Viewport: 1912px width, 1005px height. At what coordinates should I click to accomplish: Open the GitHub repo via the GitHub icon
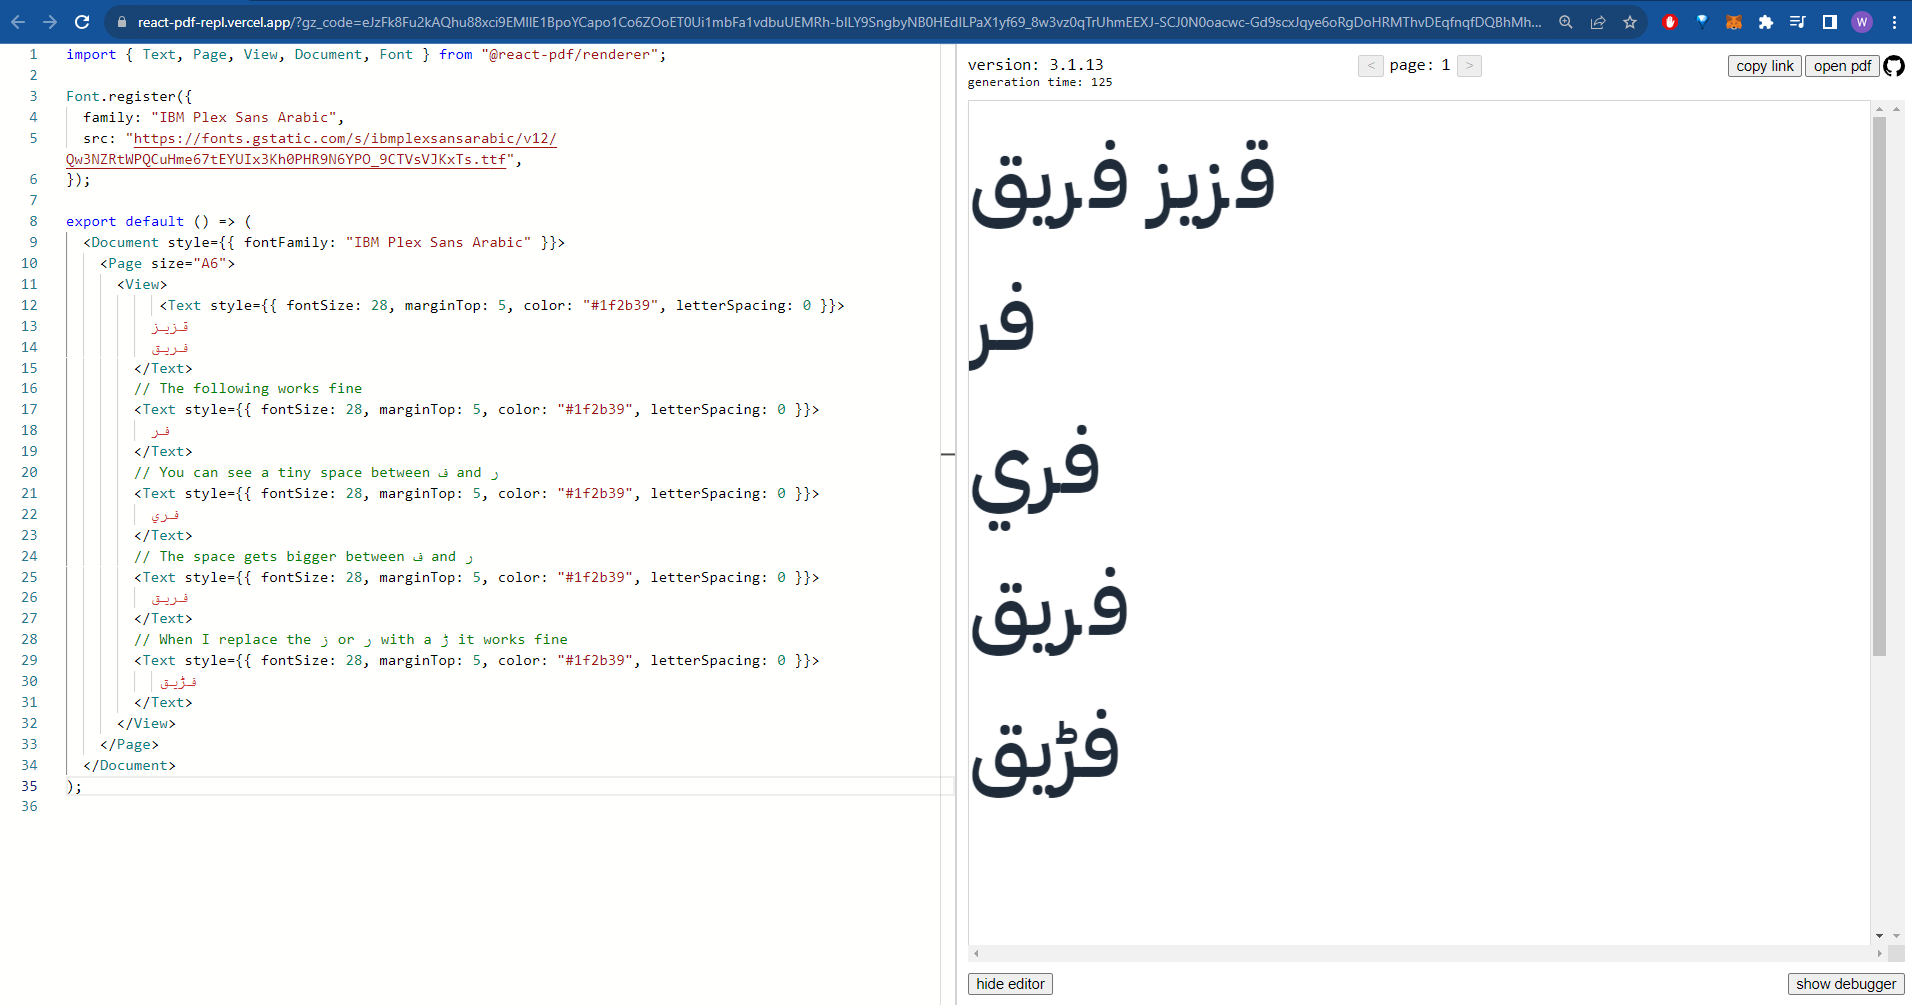1894,66
